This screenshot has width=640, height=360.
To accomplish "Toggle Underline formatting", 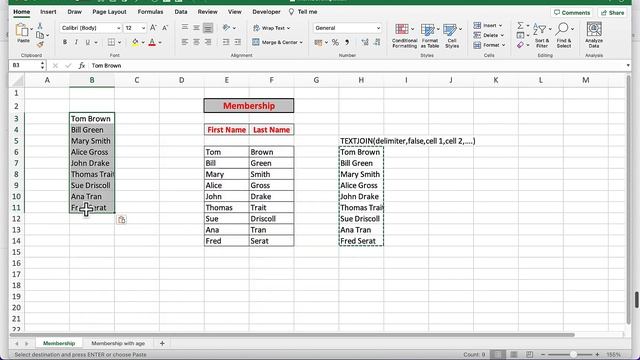I will click(87, 42).
